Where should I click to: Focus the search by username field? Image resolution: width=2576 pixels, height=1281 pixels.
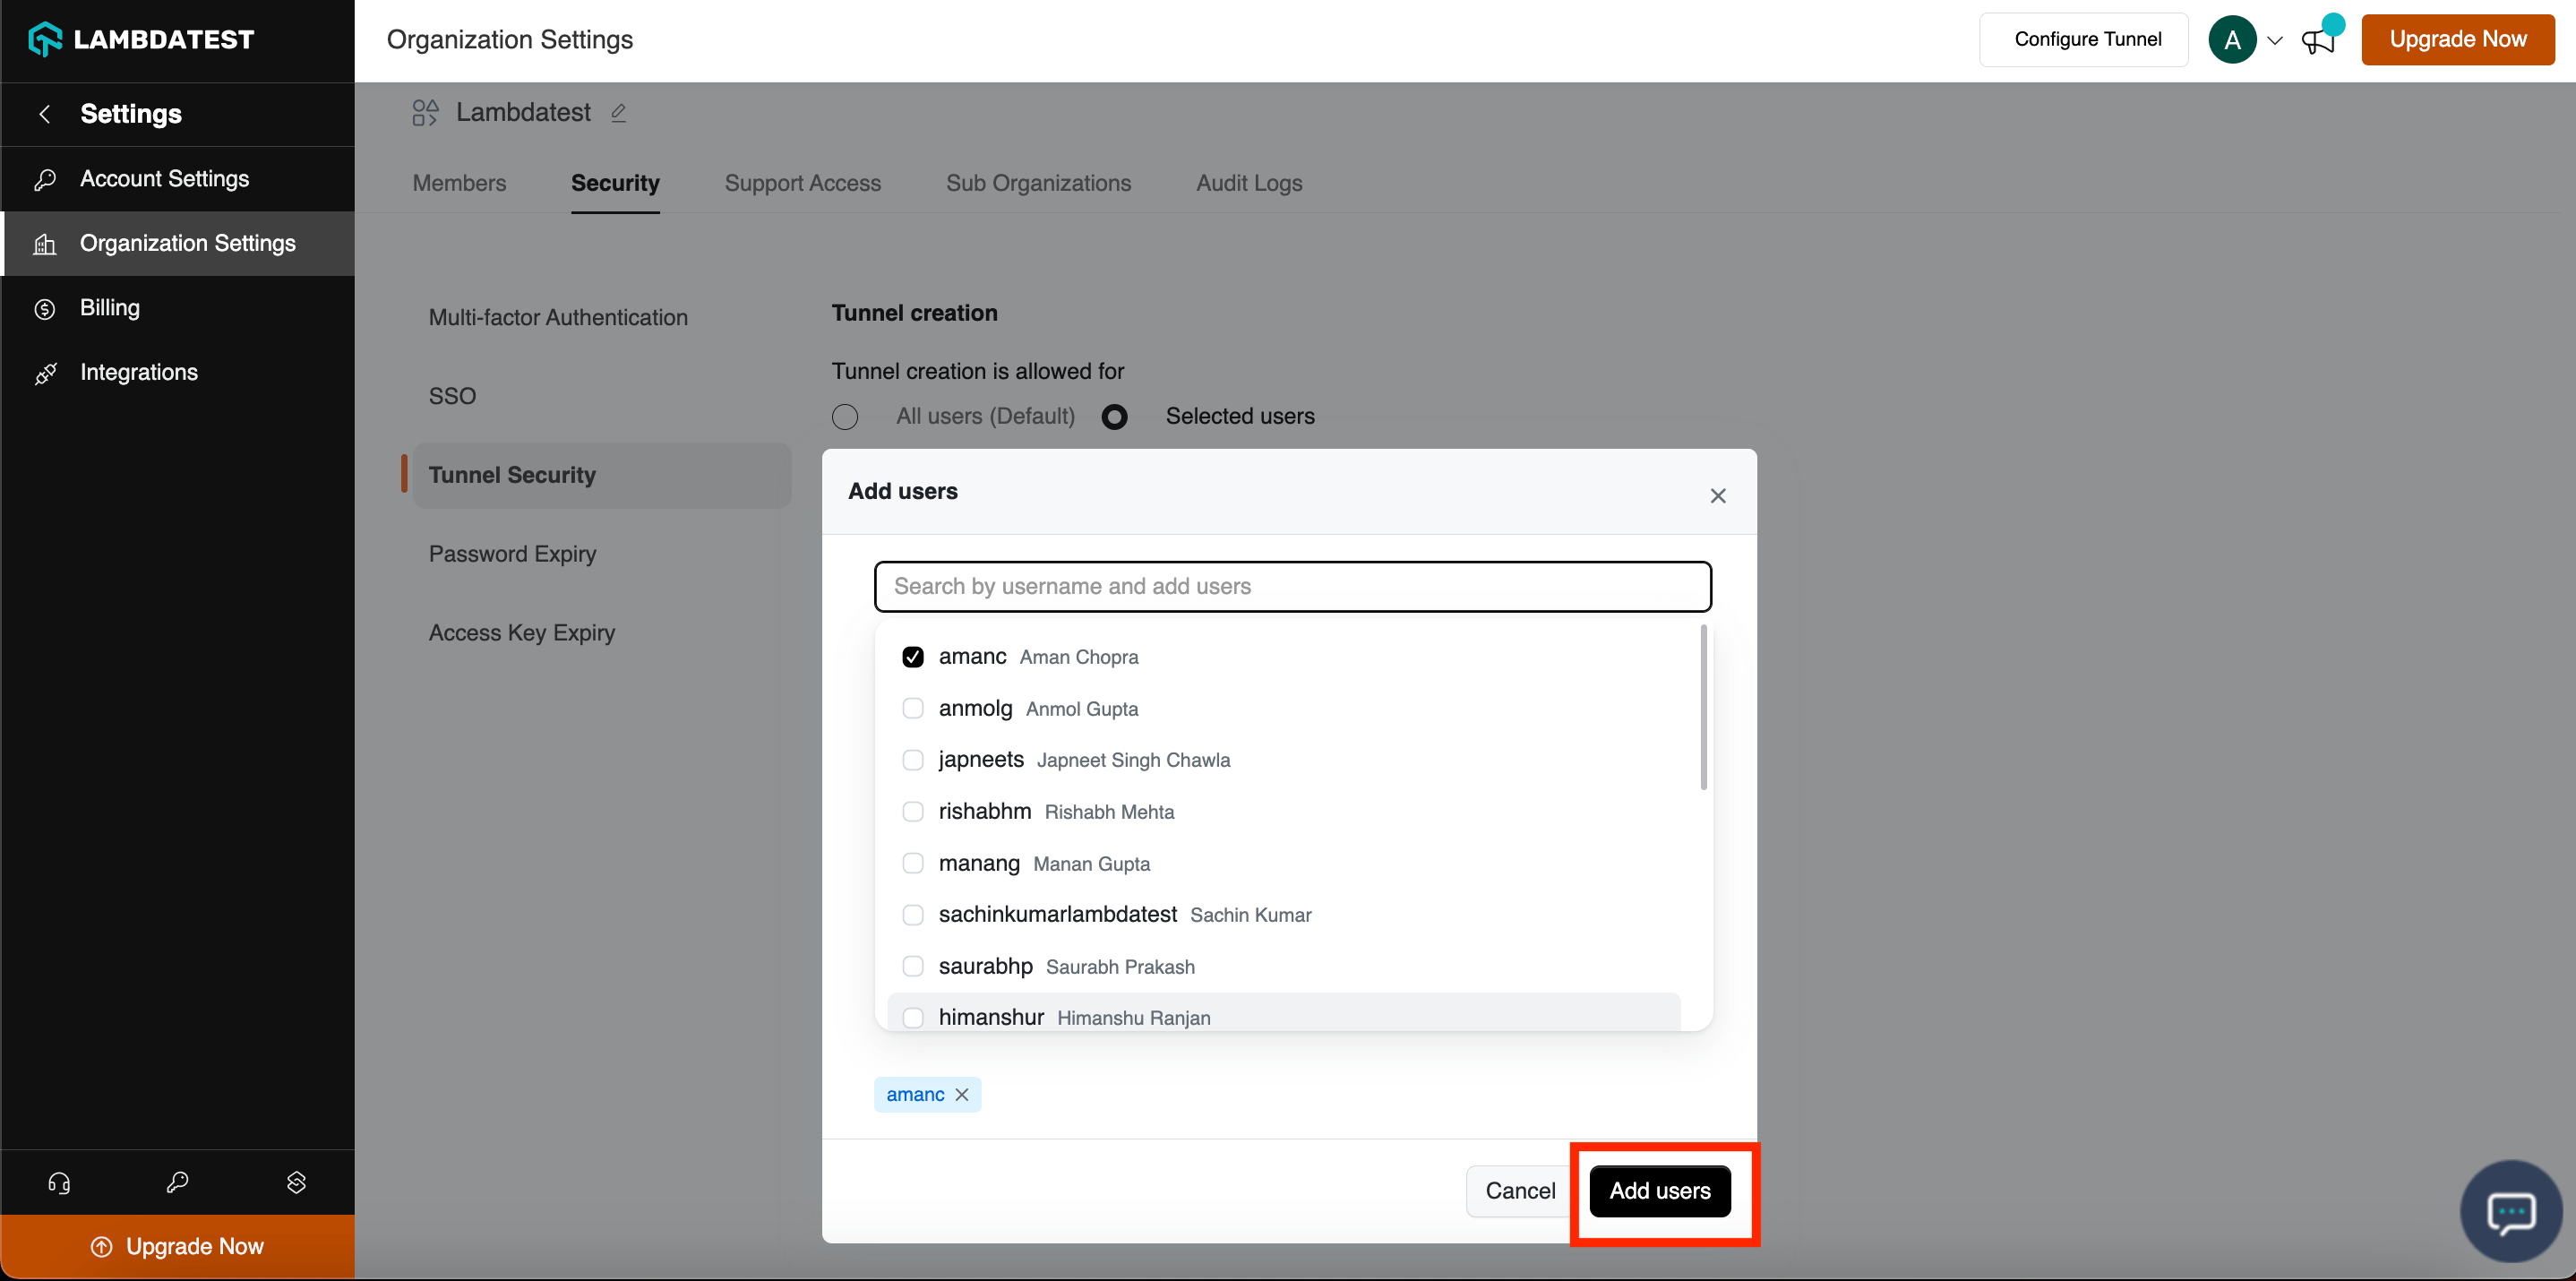[x=1292, y=586]
